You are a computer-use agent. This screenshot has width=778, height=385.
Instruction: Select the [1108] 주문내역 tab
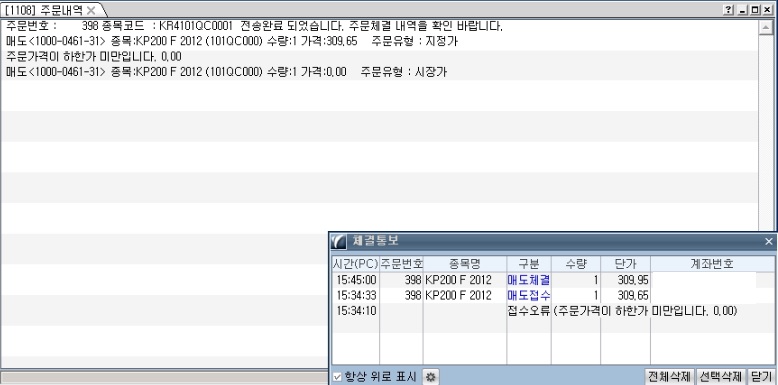[x=44, y=10]
